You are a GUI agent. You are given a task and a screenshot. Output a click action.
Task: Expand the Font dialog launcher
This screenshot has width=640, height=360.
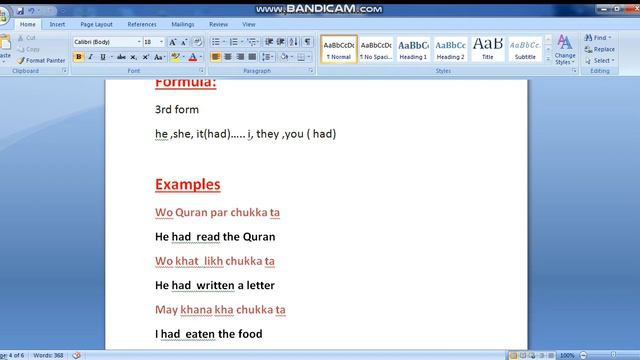pyautogui.click(x=201, y=71)
